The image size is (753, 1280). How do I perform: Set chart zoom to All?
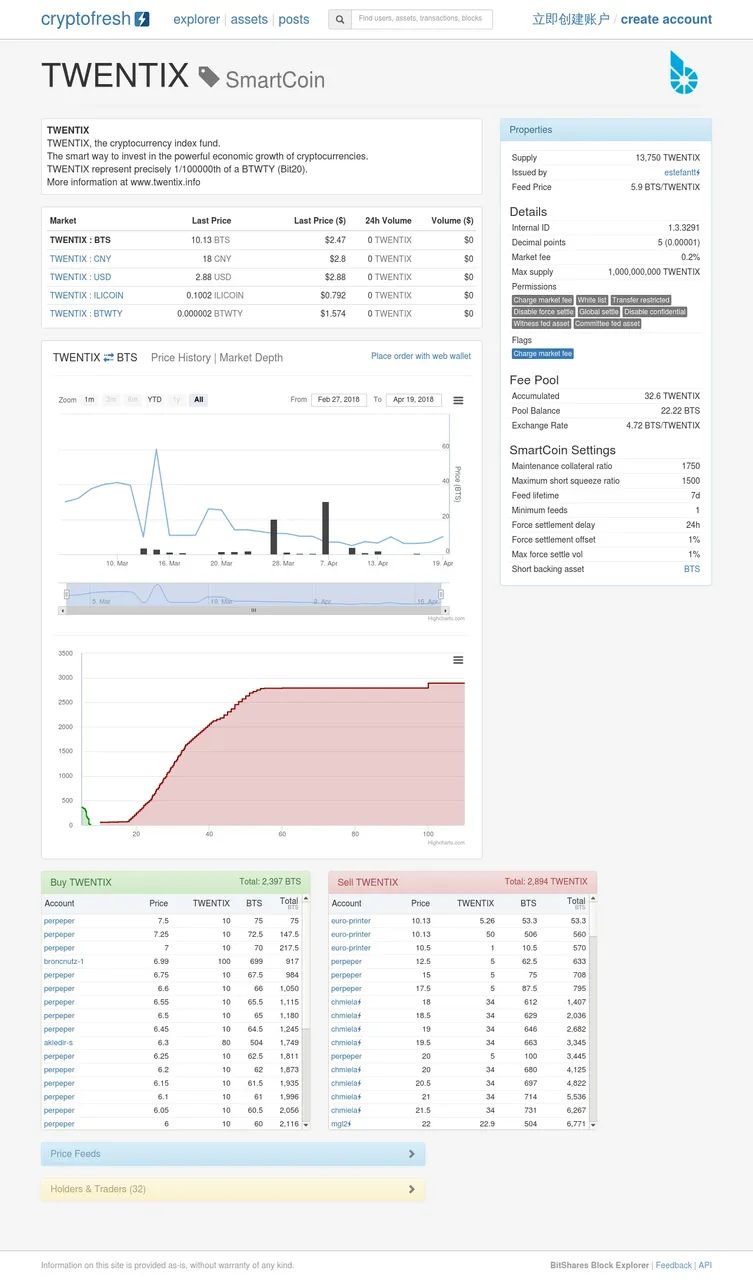click(199, 400)
